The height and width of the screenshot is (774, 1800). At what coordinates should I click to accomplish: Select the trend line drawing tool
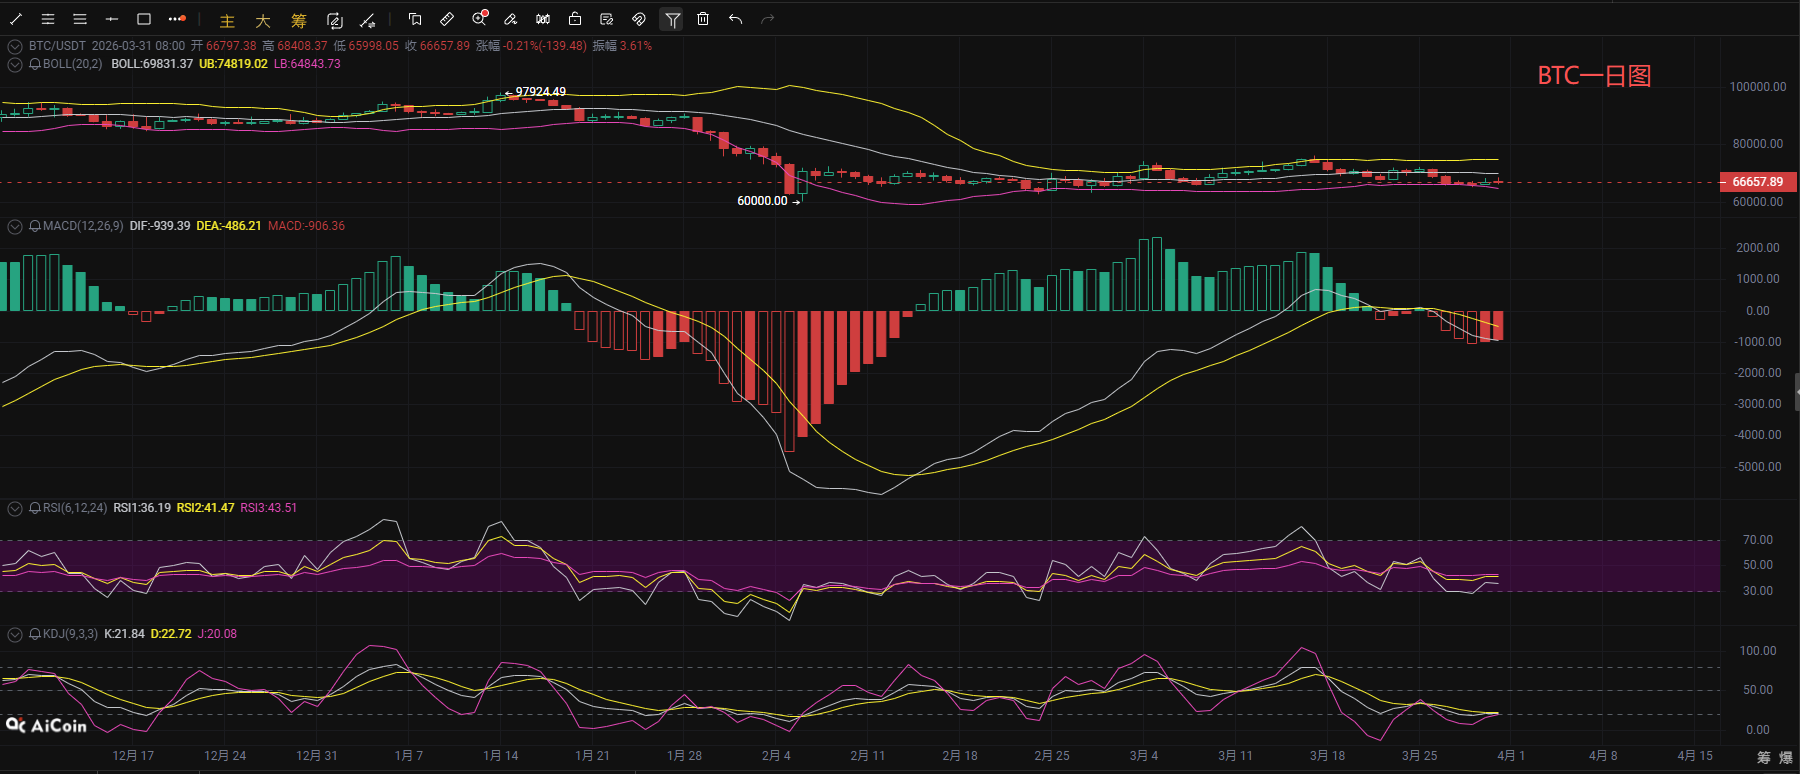[16, 19]
